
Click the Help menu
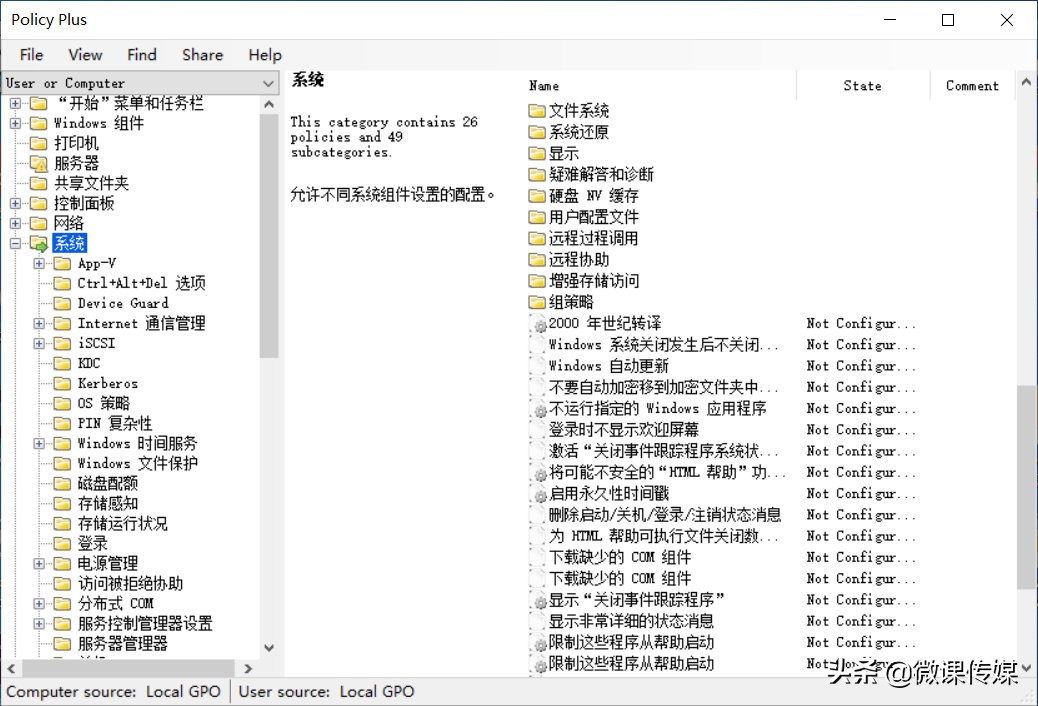click(x=265, y=55)
